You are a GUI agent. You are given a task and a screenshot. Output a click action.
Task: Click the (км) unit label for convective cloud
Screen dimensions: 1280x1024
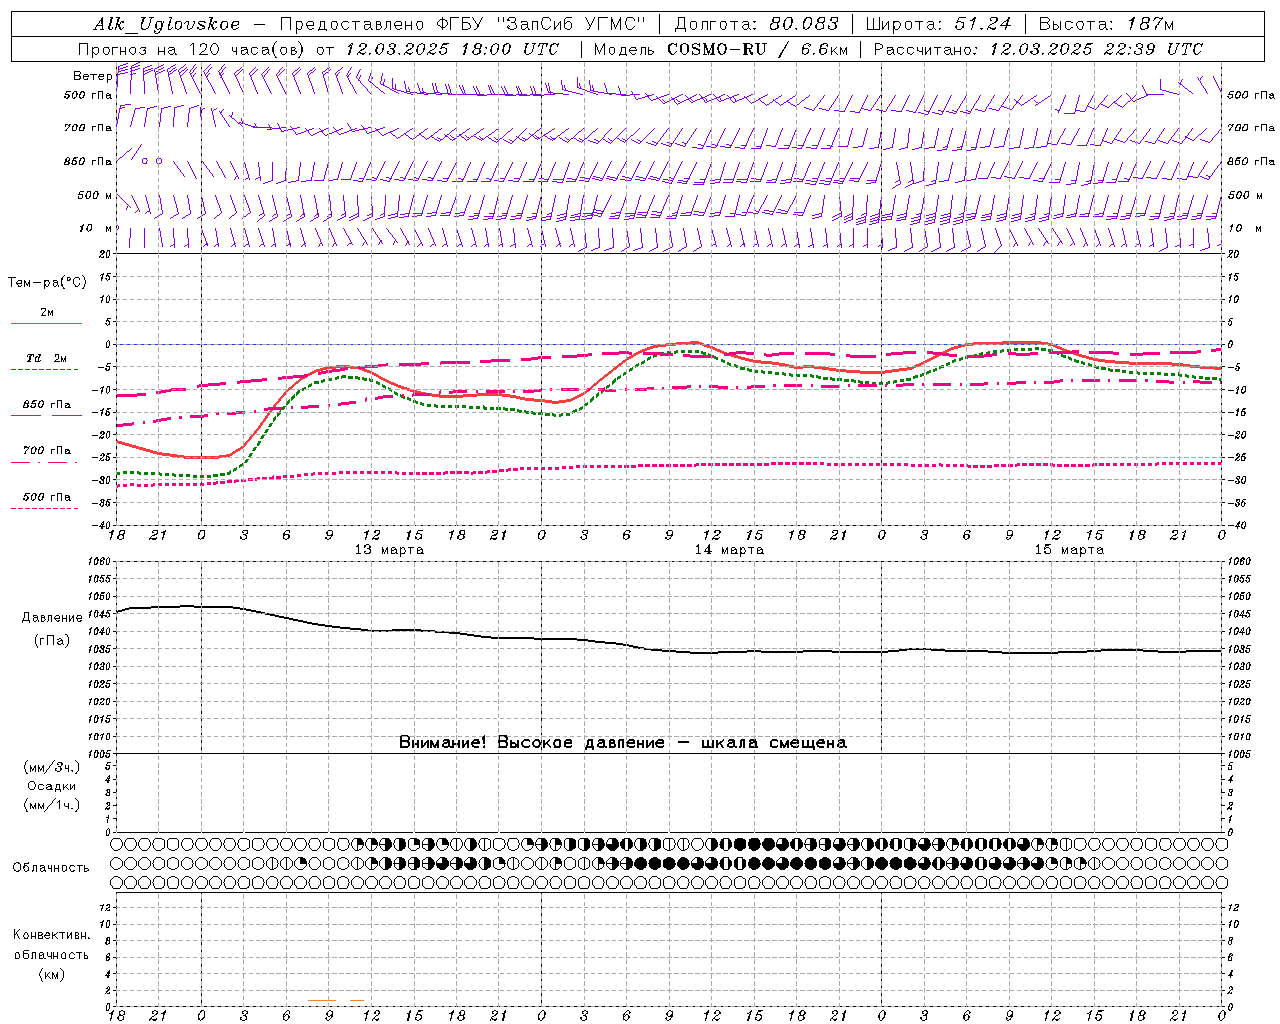pos(52,974)
